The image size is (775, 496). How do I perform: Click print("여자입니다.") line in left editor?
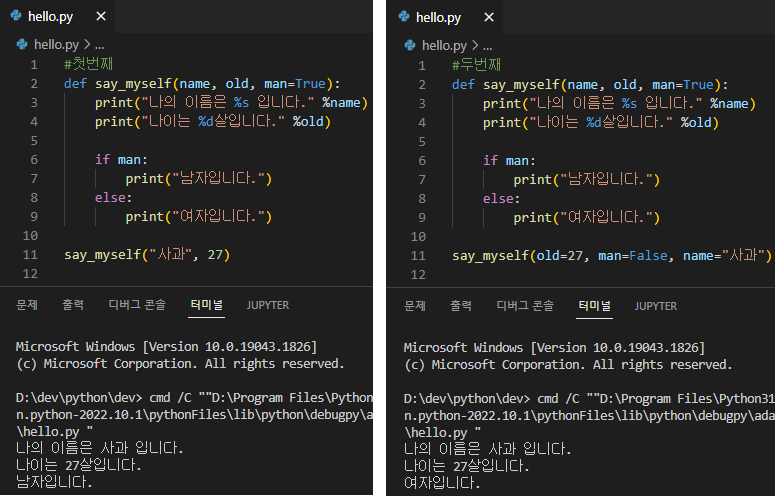click(x=199, y=216)
